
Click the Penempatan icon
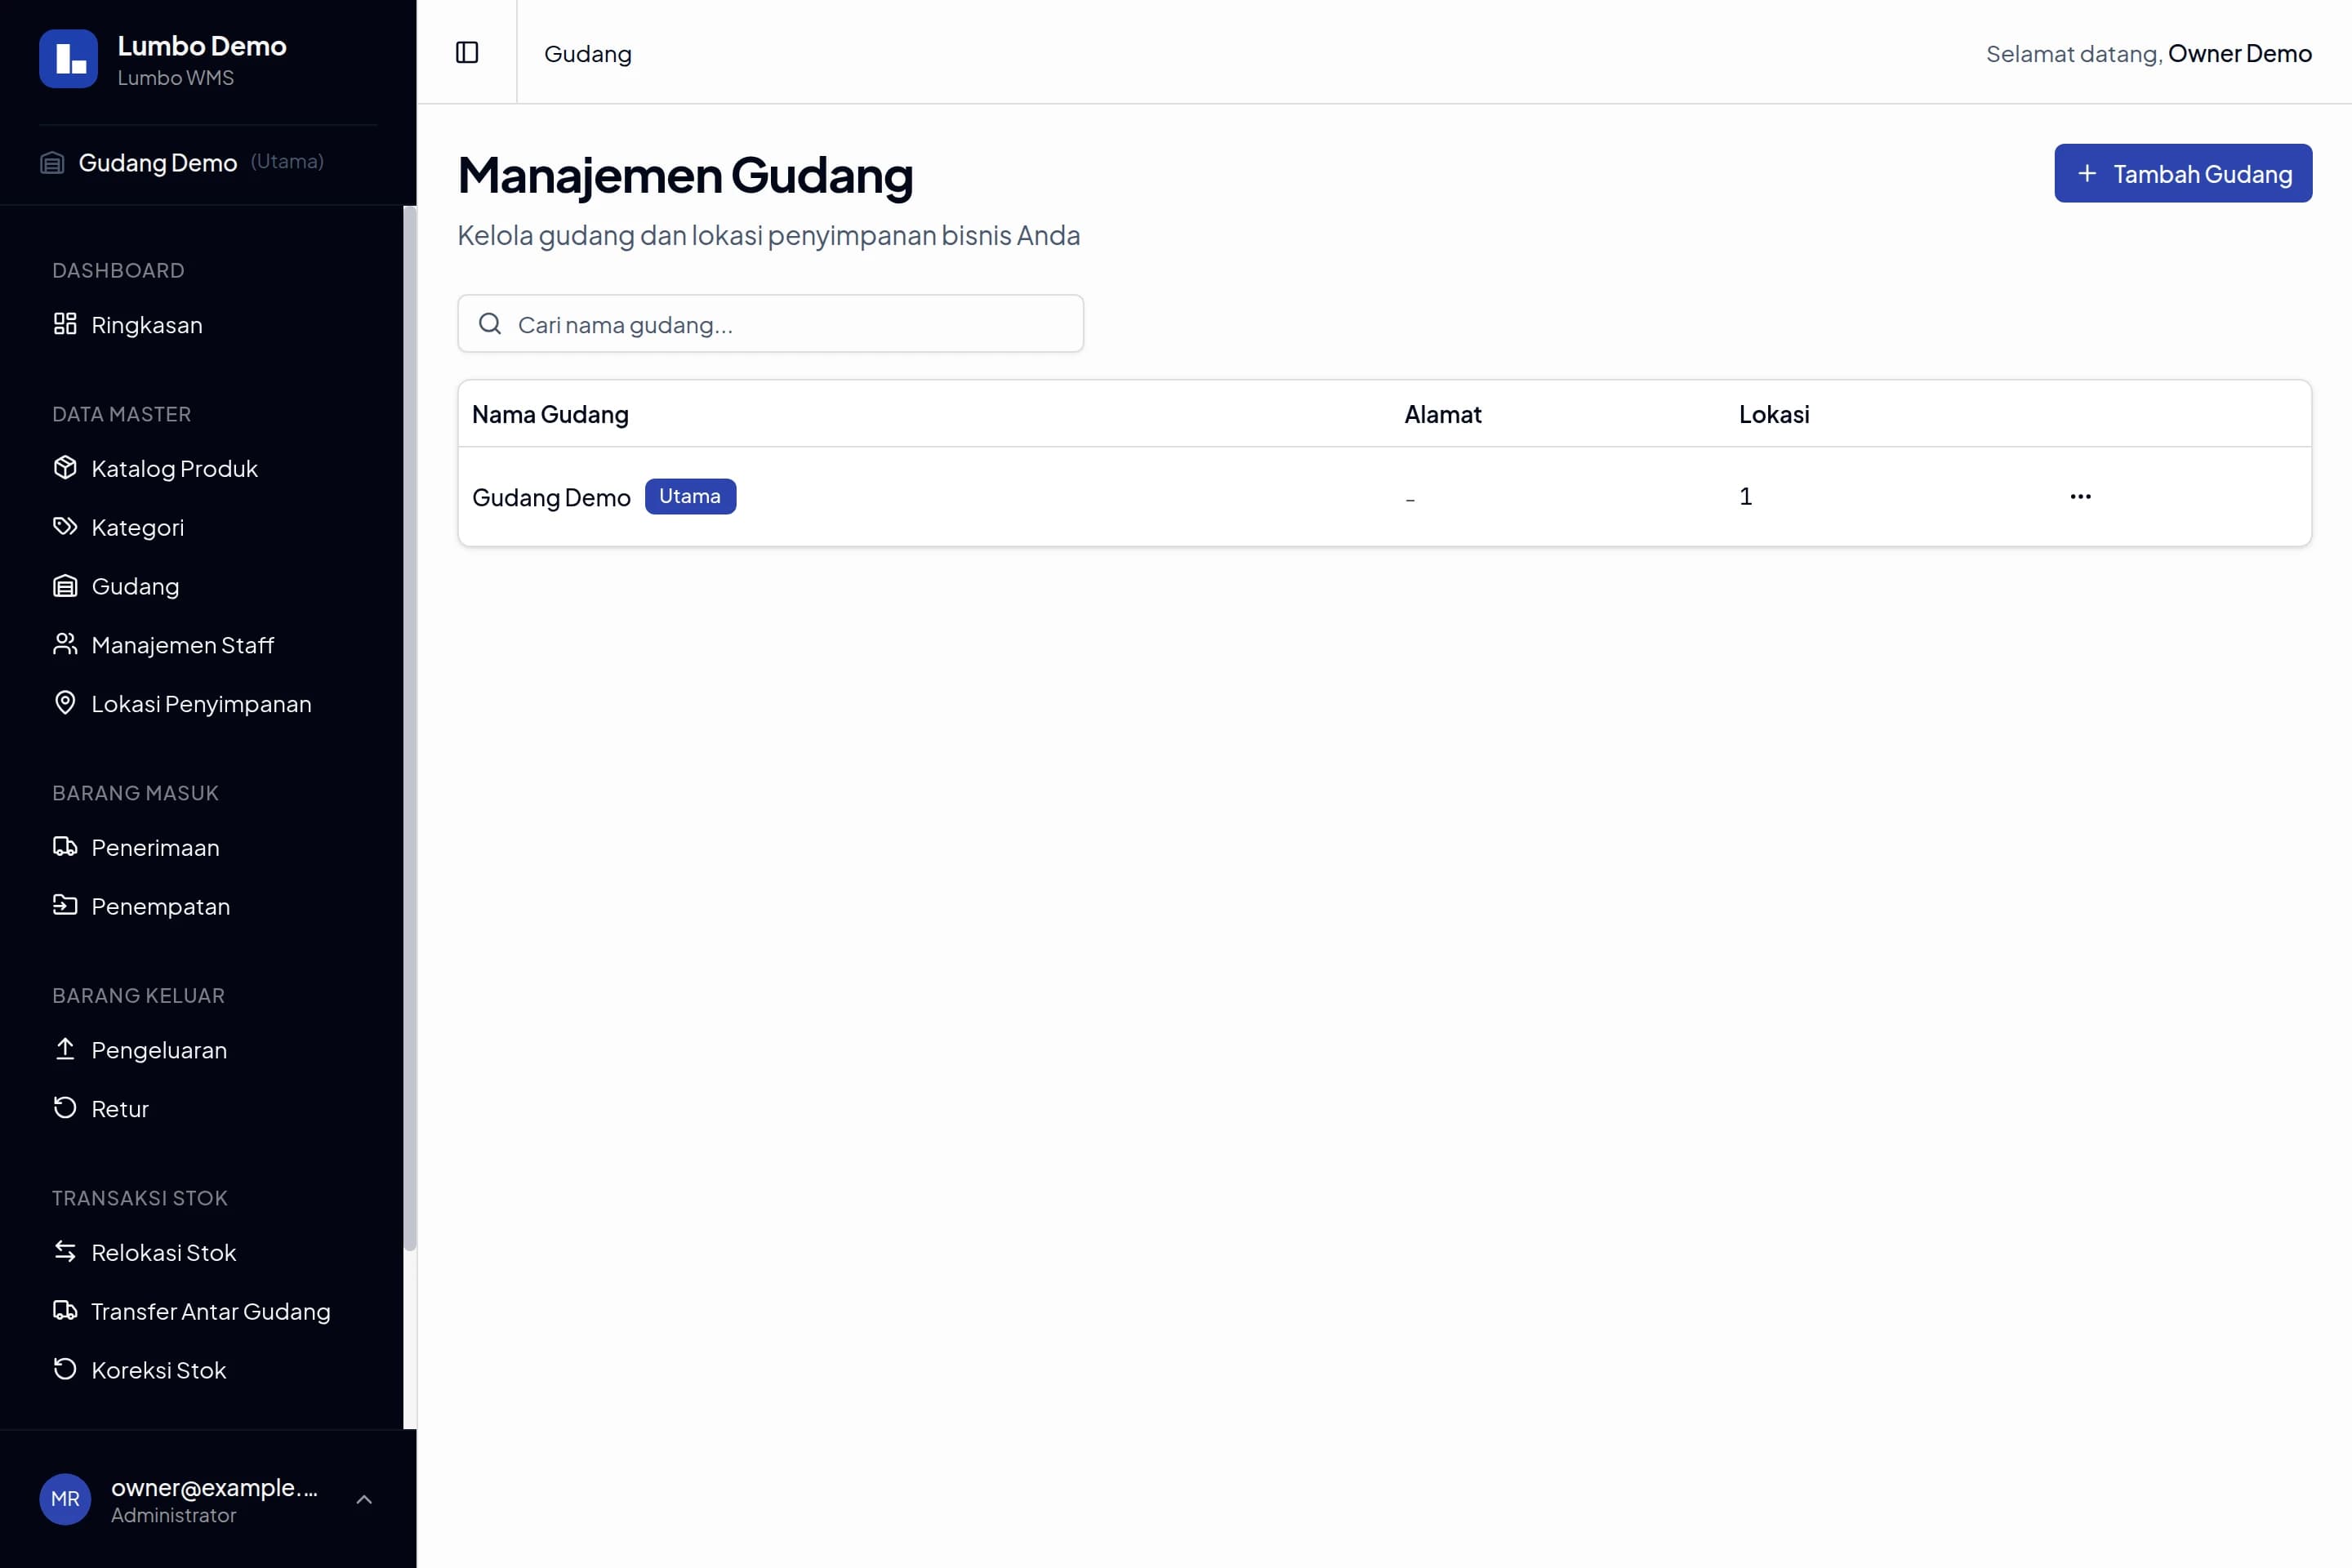[65, 906]
